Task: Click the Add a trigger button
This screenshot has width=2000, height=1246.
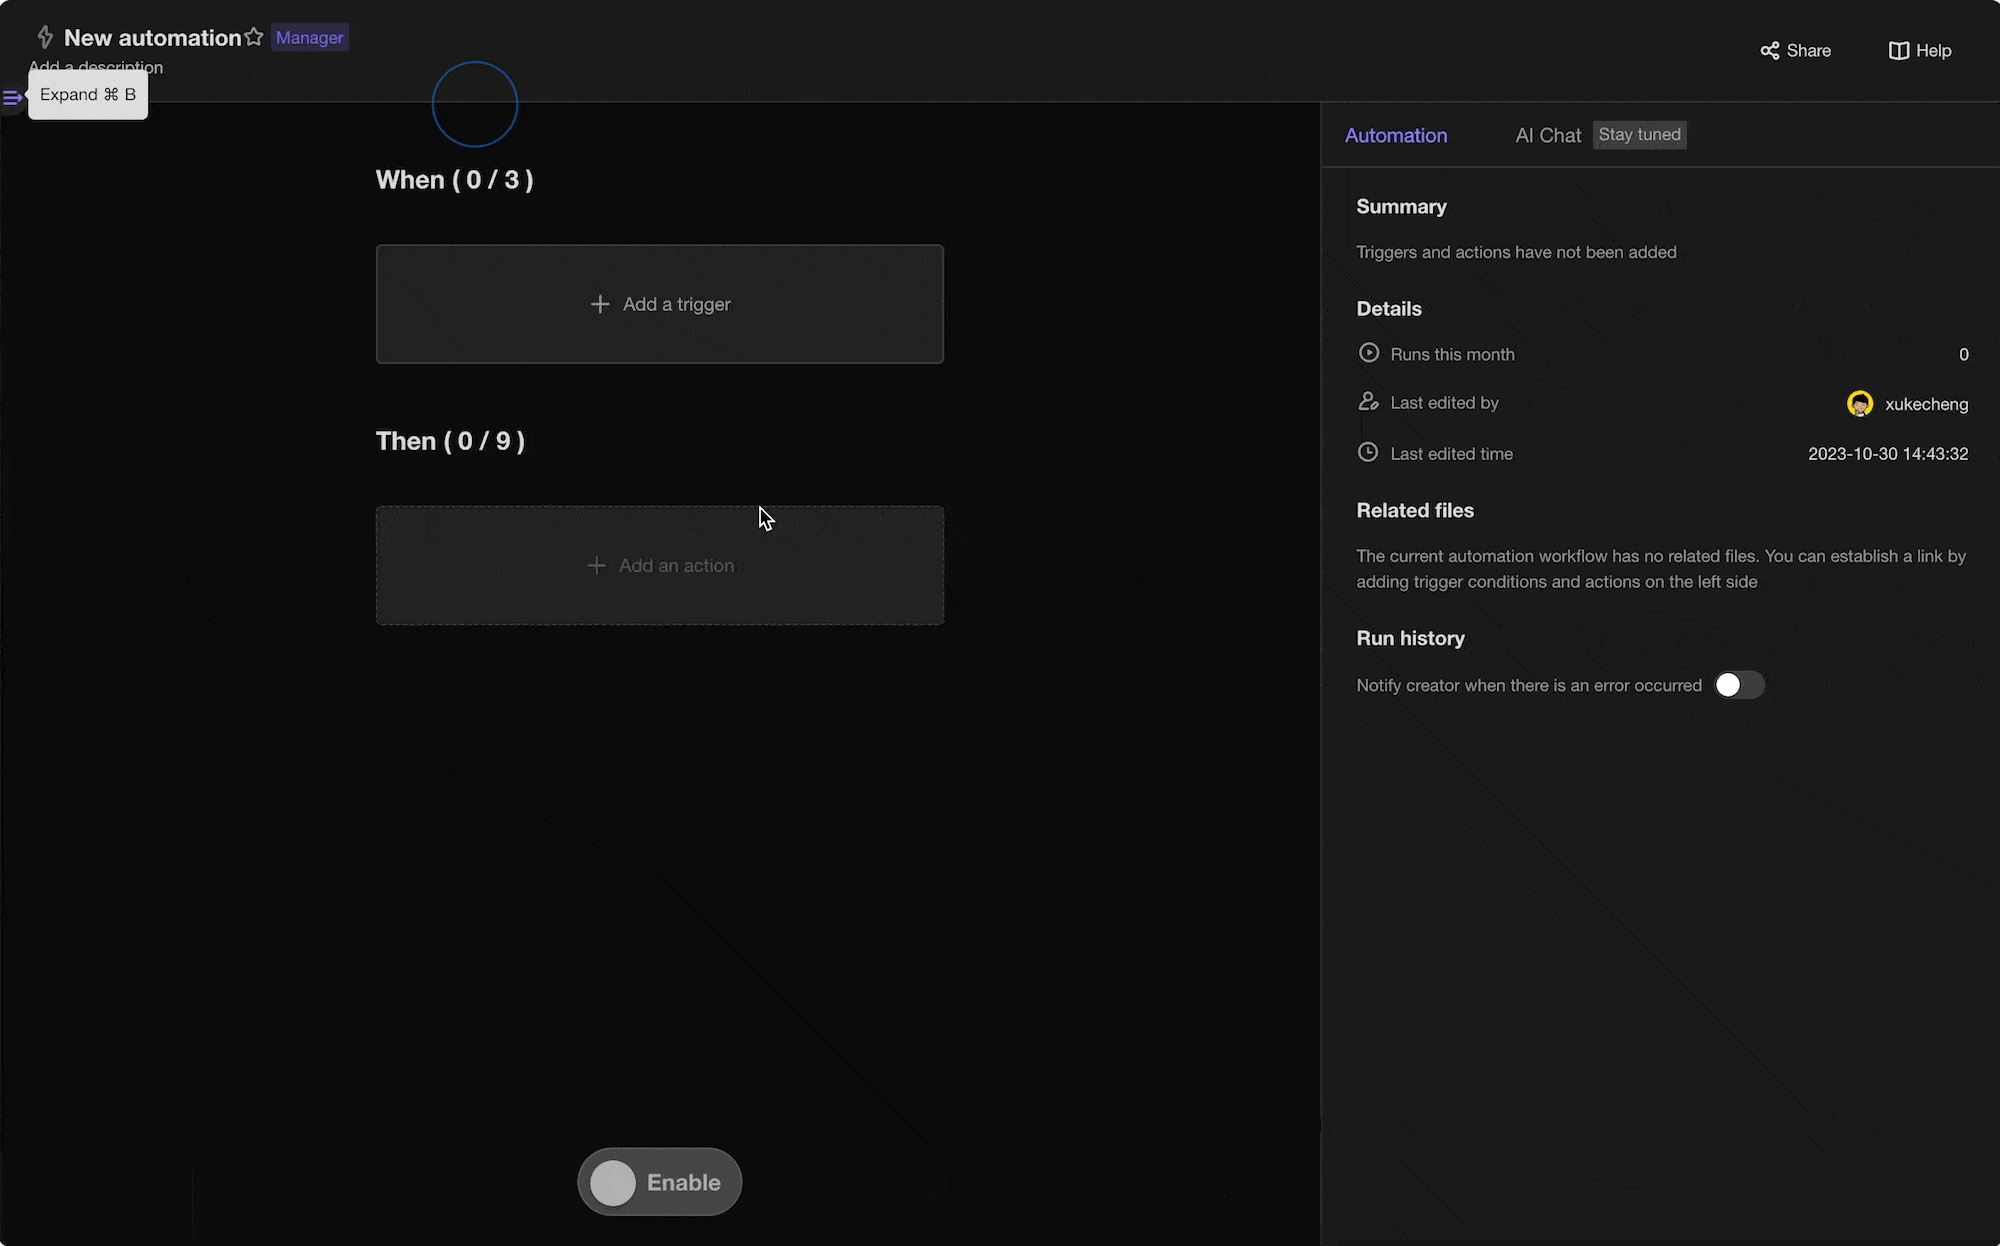Action: (x=659, y=303)
